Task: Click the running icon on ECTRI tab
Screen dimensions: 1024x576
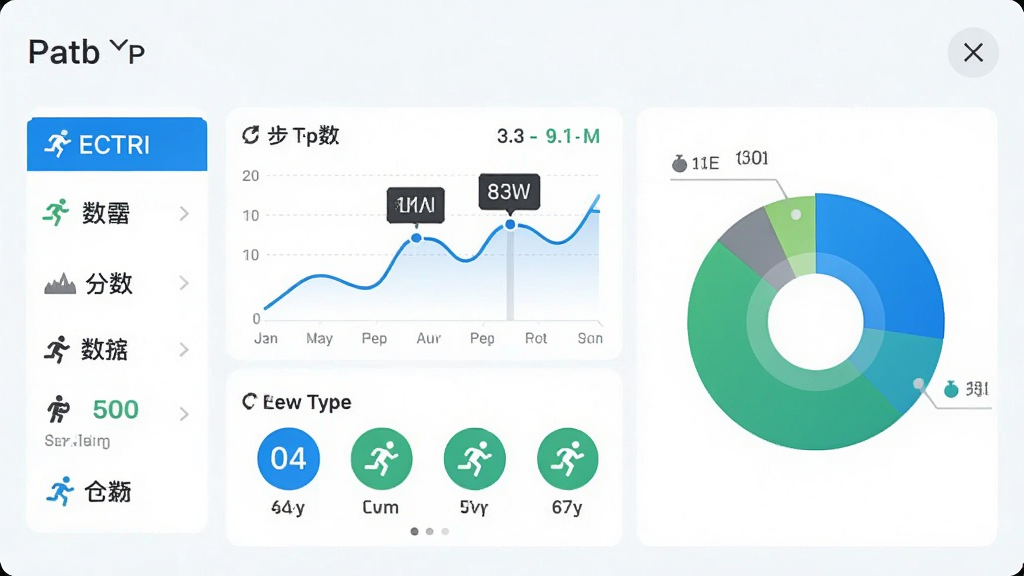Action: point(57,144)
